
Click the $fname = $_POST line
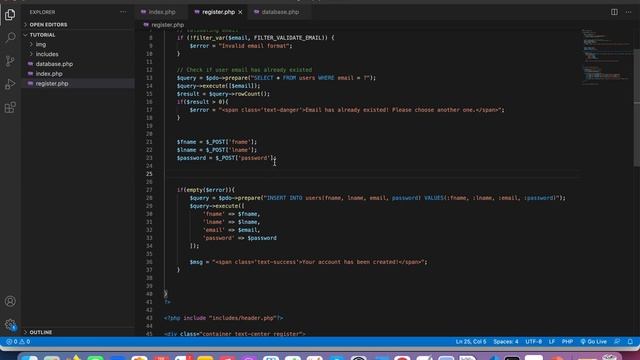point(217,142)
